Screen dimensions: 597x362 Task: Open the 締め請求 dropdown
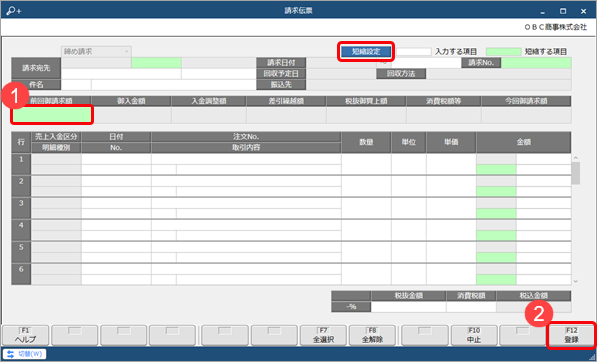pos(96,51)
